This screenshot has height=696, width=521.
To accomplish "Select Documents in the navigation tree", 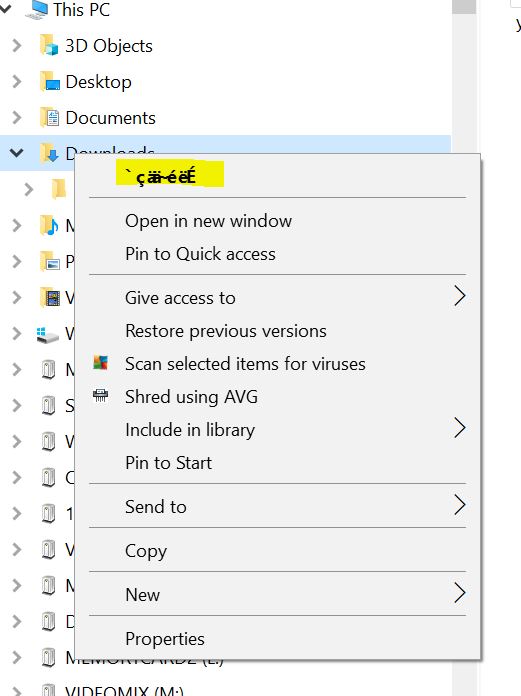I will pyautogui.click(x=110, y=118).
